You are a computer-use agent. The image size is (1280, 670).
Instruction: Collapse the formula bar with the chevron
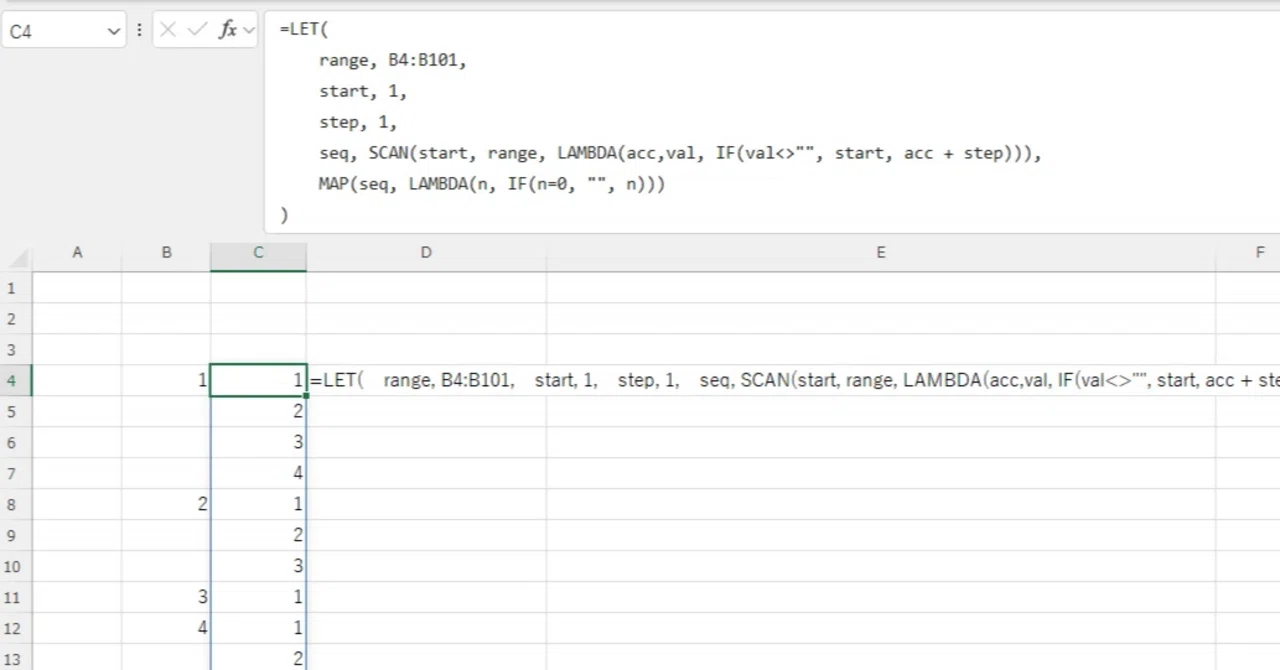tap(249, 31)
